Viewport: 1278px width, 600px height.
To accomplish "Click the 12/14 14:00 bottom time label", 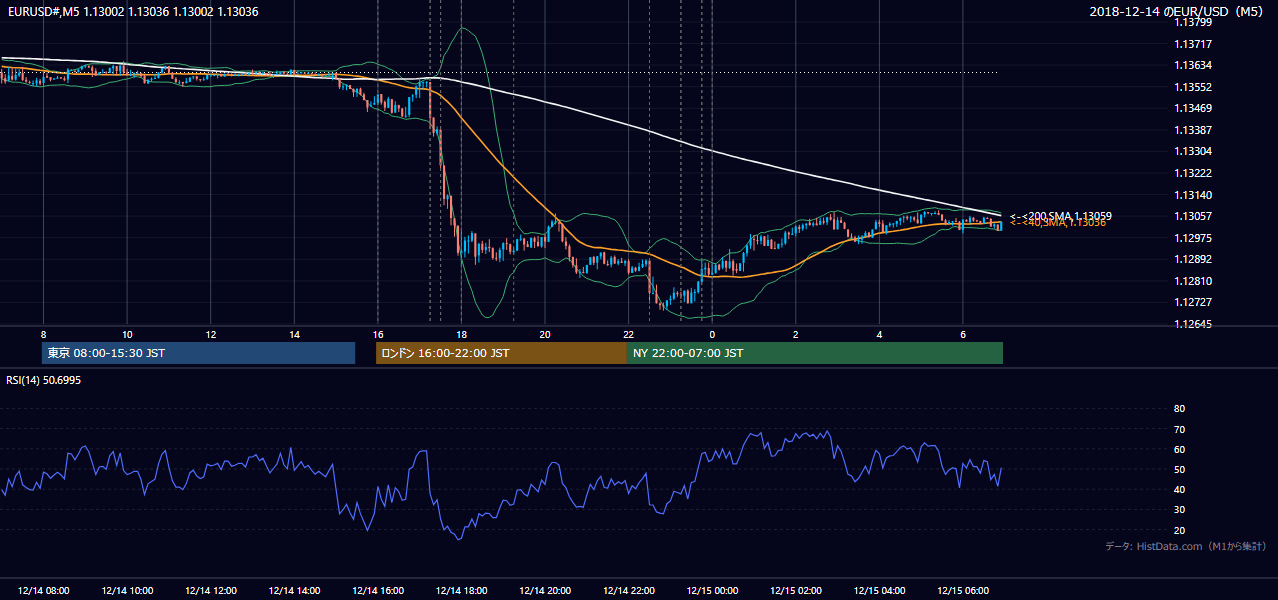I will pyautogui.click(x=294, y=591).
